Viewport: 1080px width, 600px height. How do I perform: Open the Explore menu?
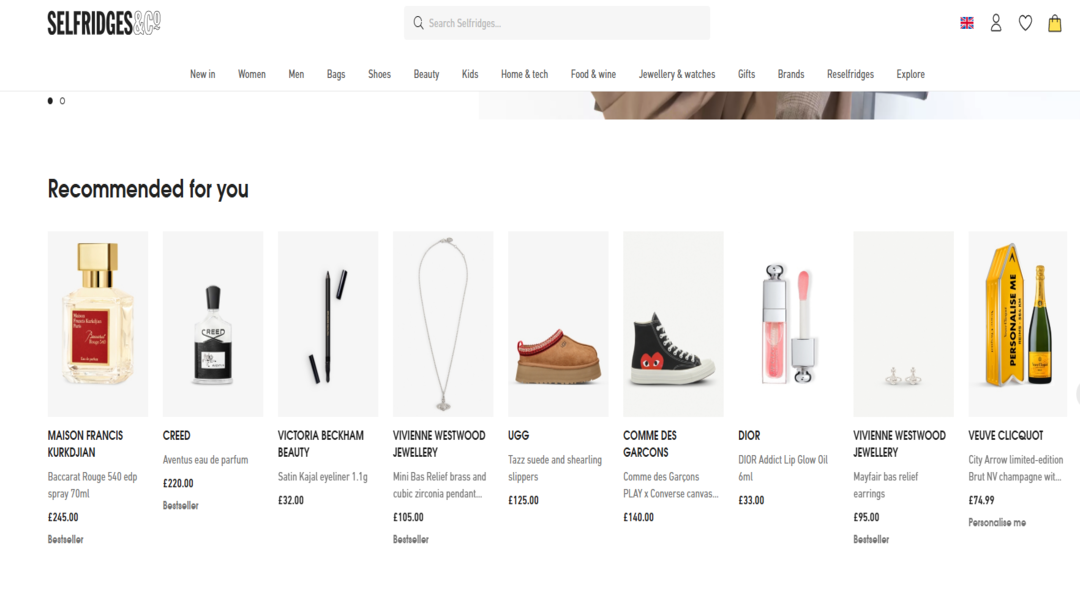[x=911, y=74]
